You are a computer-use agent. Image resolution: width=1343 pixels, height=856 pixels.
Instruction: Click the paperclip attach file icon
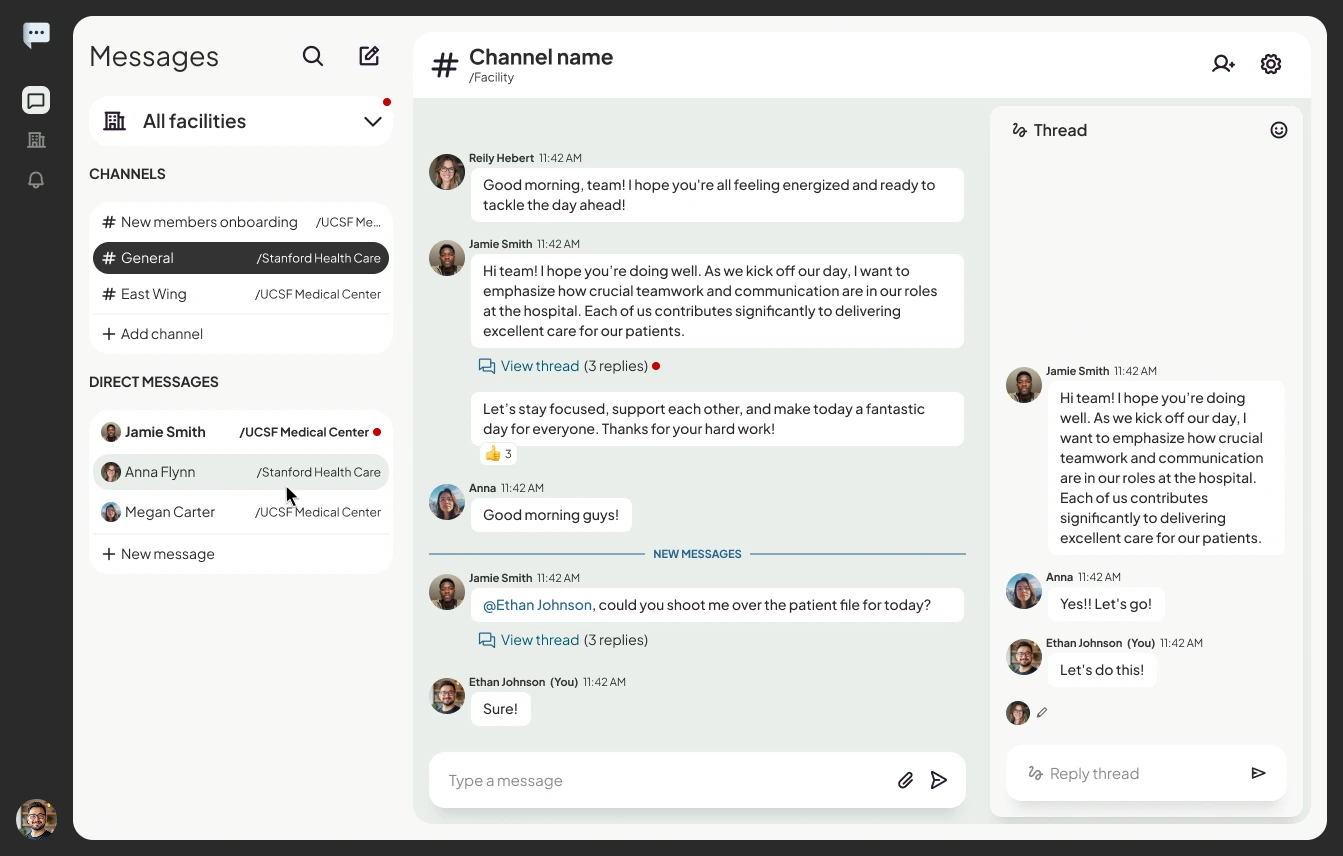[x=905, y=780]
